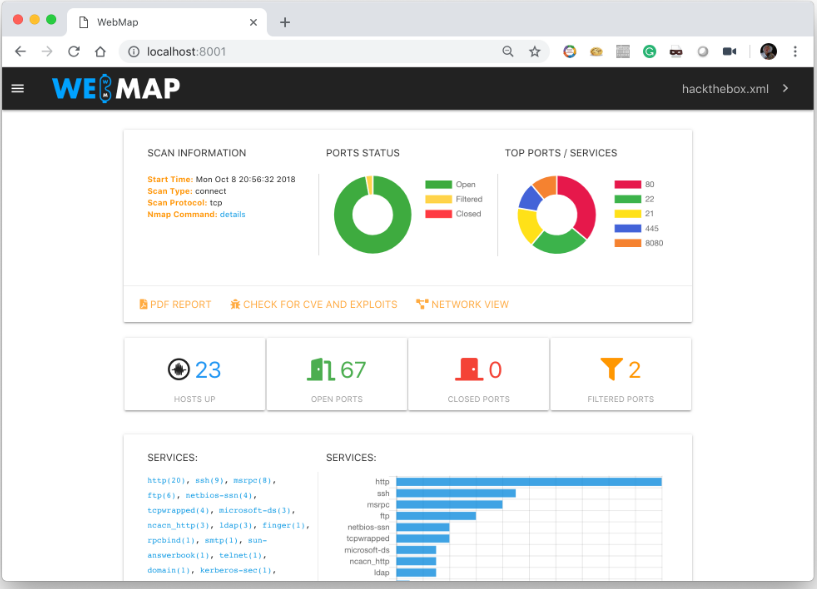817x589 pixels.
Task: Toggle the Filtered legend entry
Action: pyautogui.click(x=447, y=199)
